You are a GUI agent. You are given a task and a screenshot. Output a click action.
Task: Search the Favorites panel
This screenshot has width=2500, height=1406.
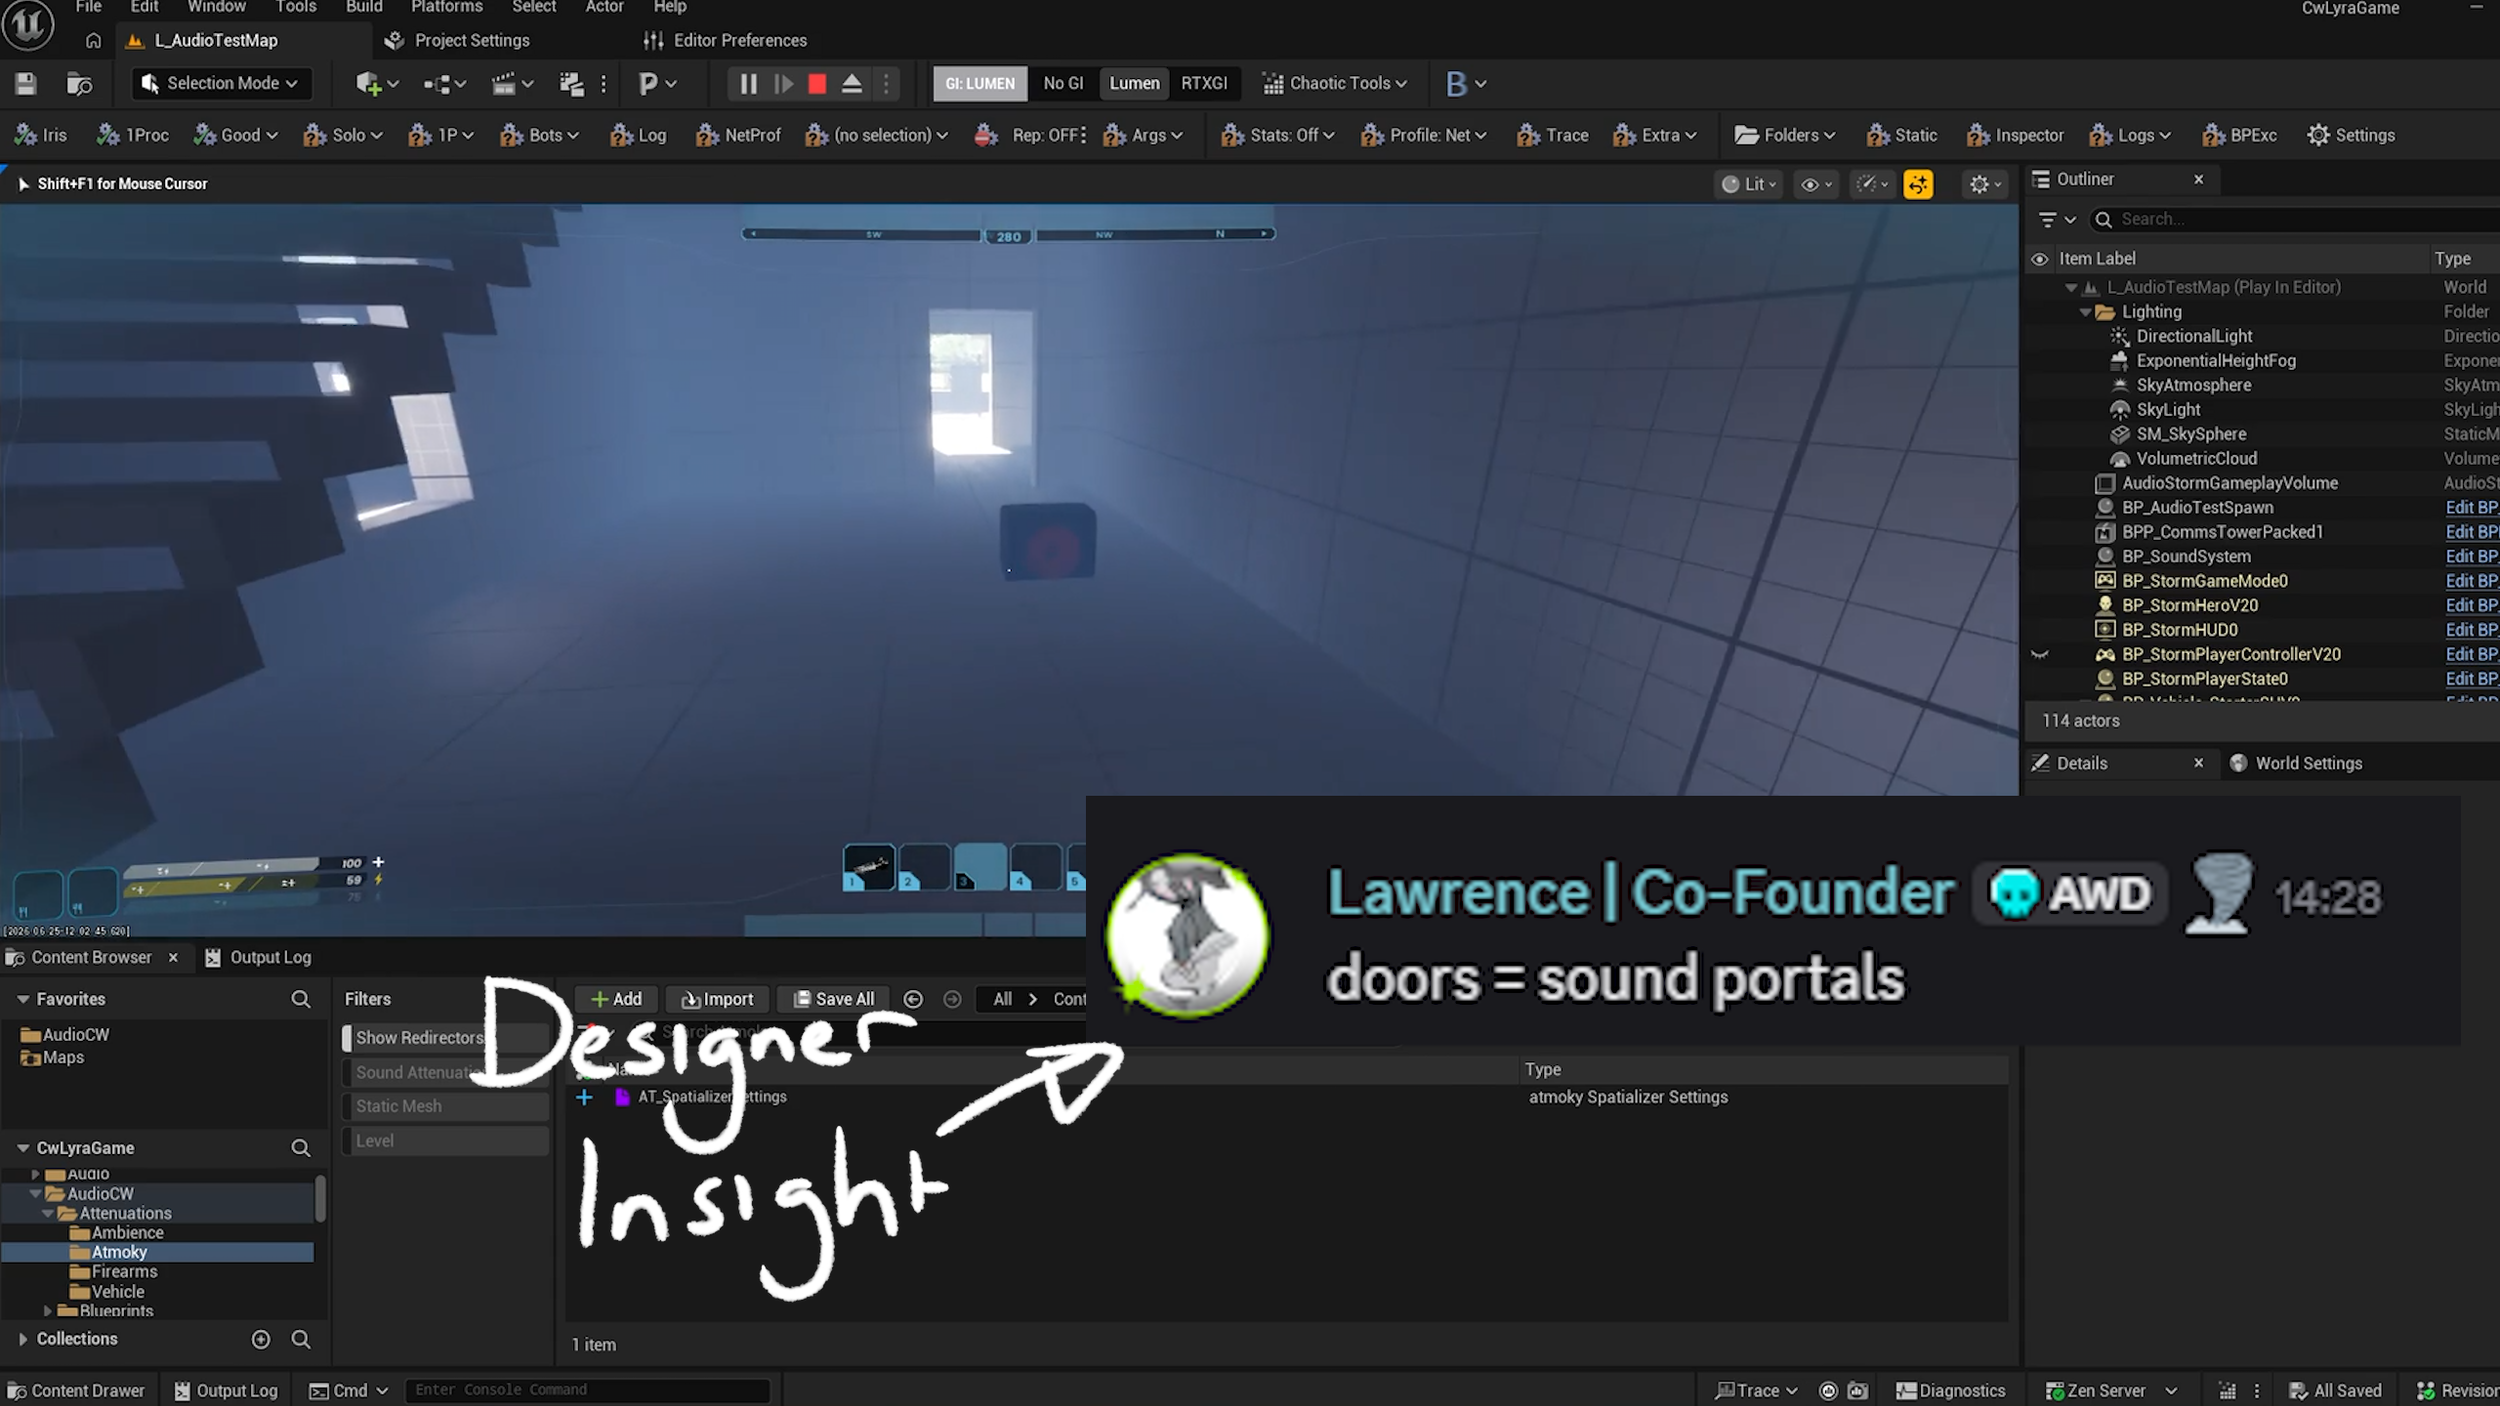click(300, 999)
